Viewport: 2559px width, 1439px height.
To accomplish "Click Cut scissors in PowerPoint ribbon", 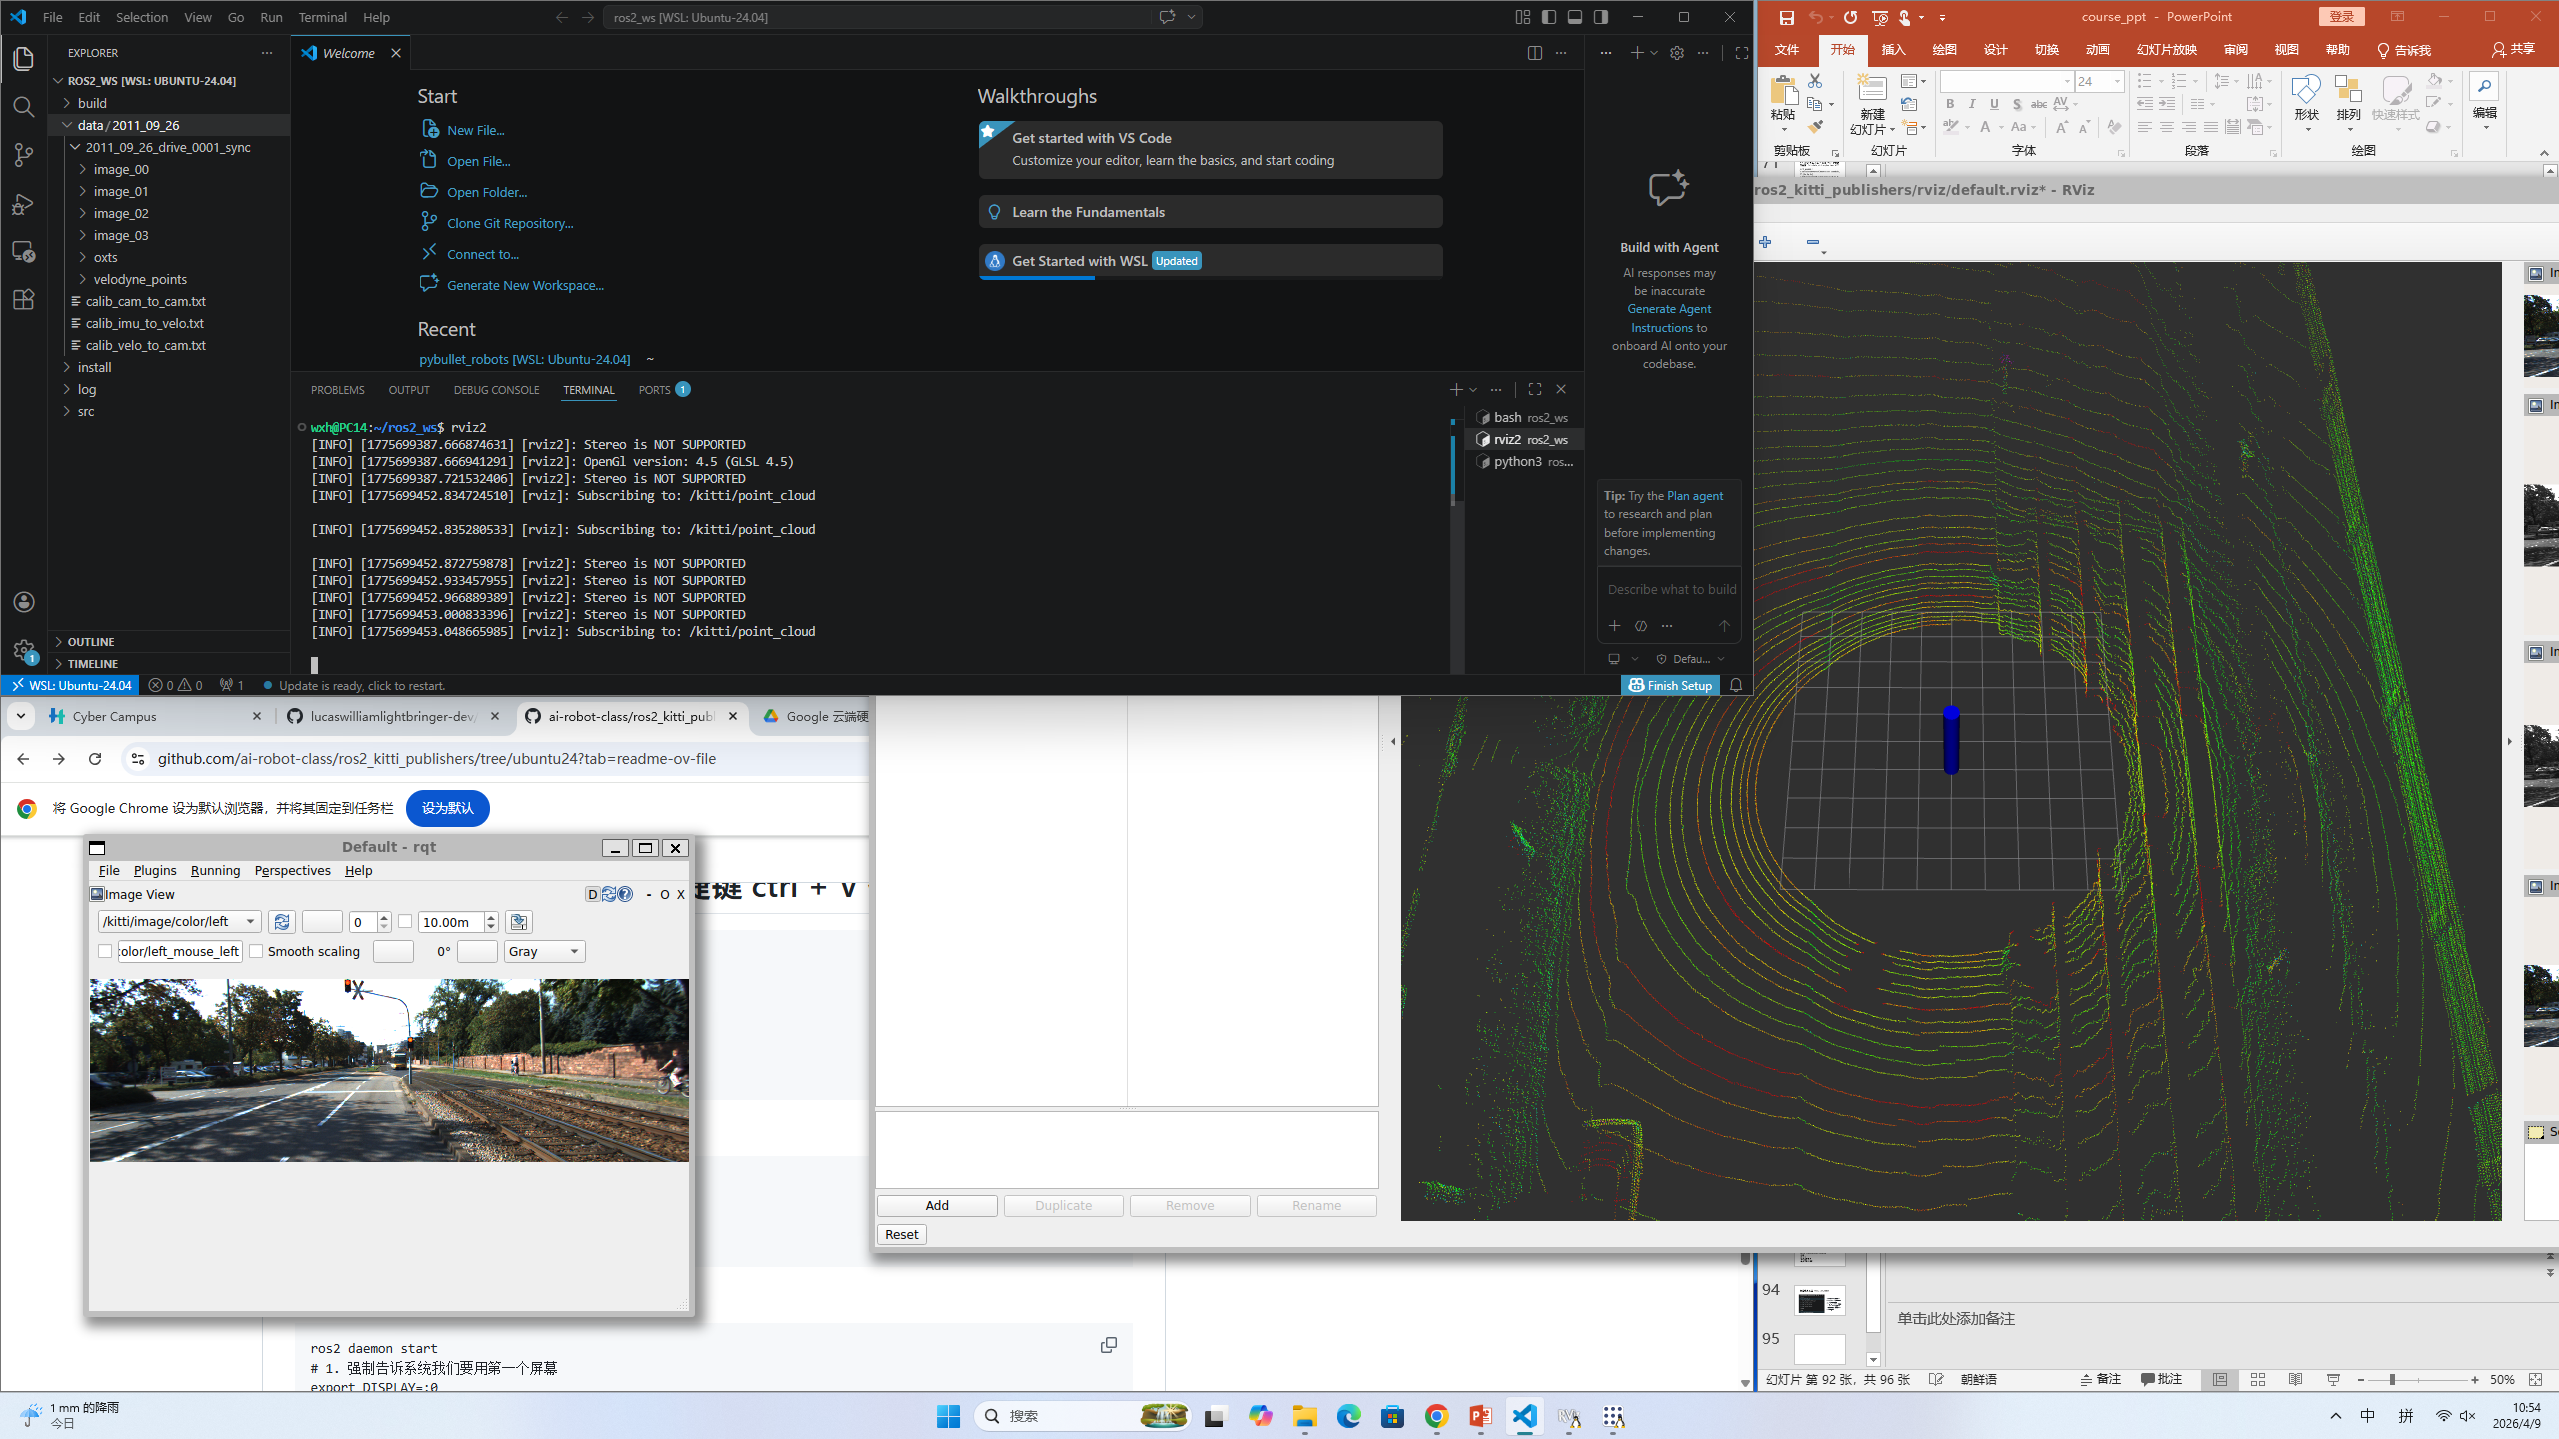I will coord(1815,80).
